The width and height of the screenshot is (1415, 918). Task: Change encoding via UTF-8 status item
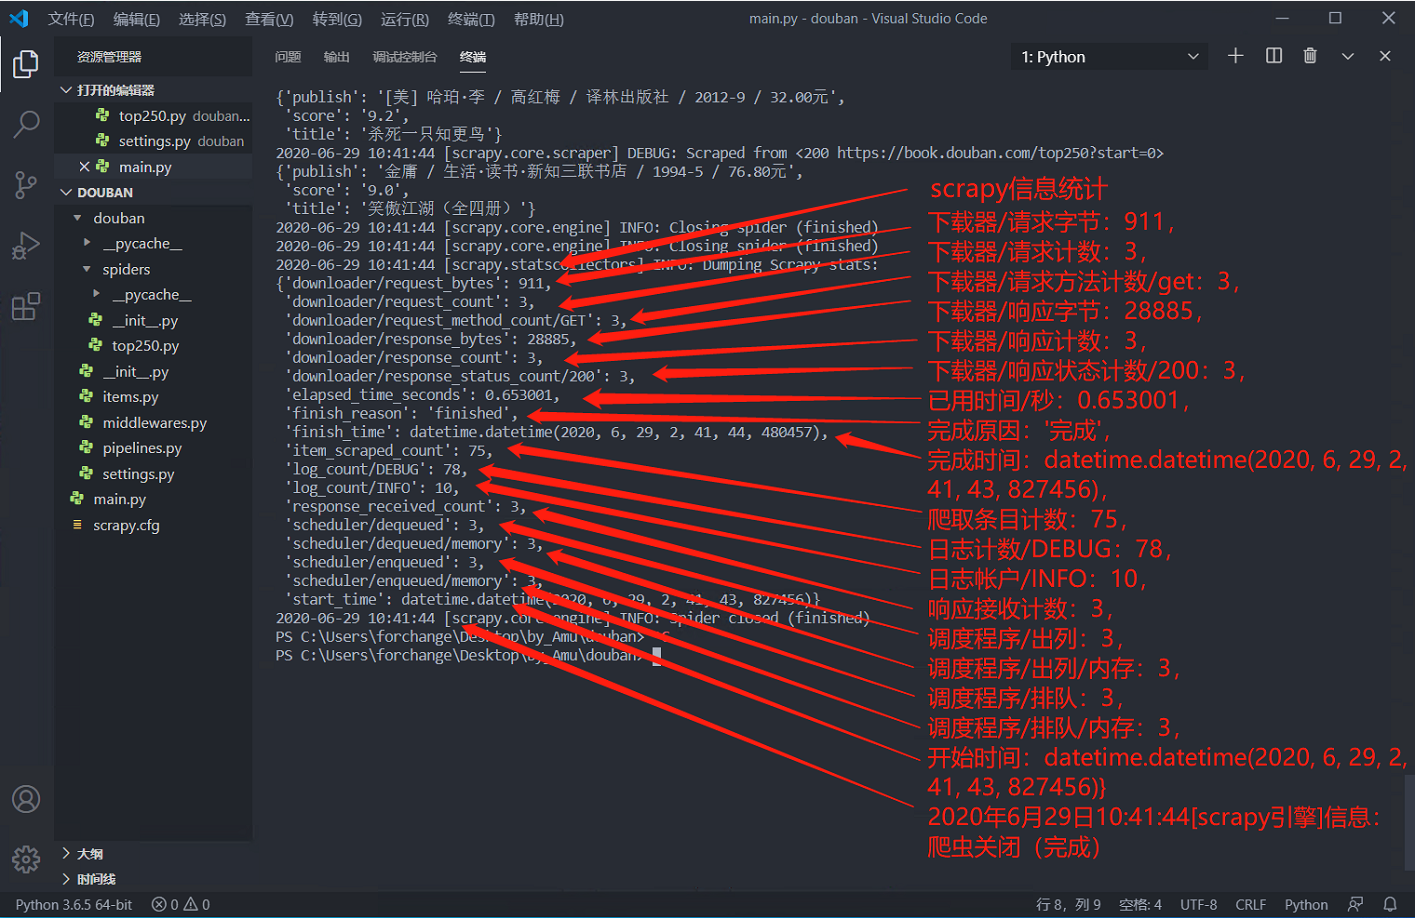click(x=1198, y=904)
